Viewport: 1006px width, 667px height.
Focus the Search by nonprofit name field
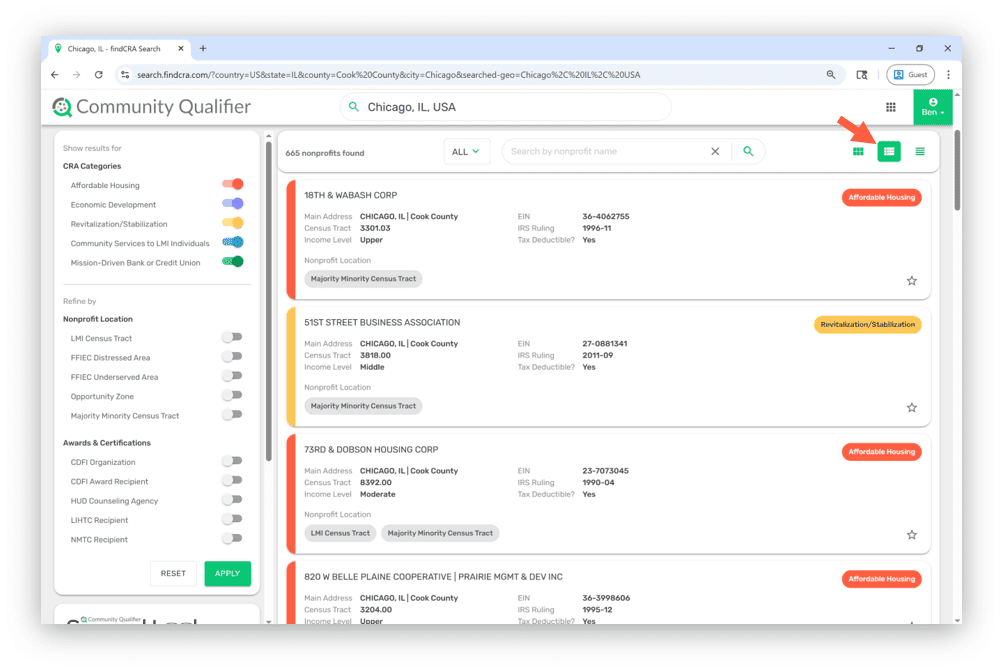click(x=606, y=151)
